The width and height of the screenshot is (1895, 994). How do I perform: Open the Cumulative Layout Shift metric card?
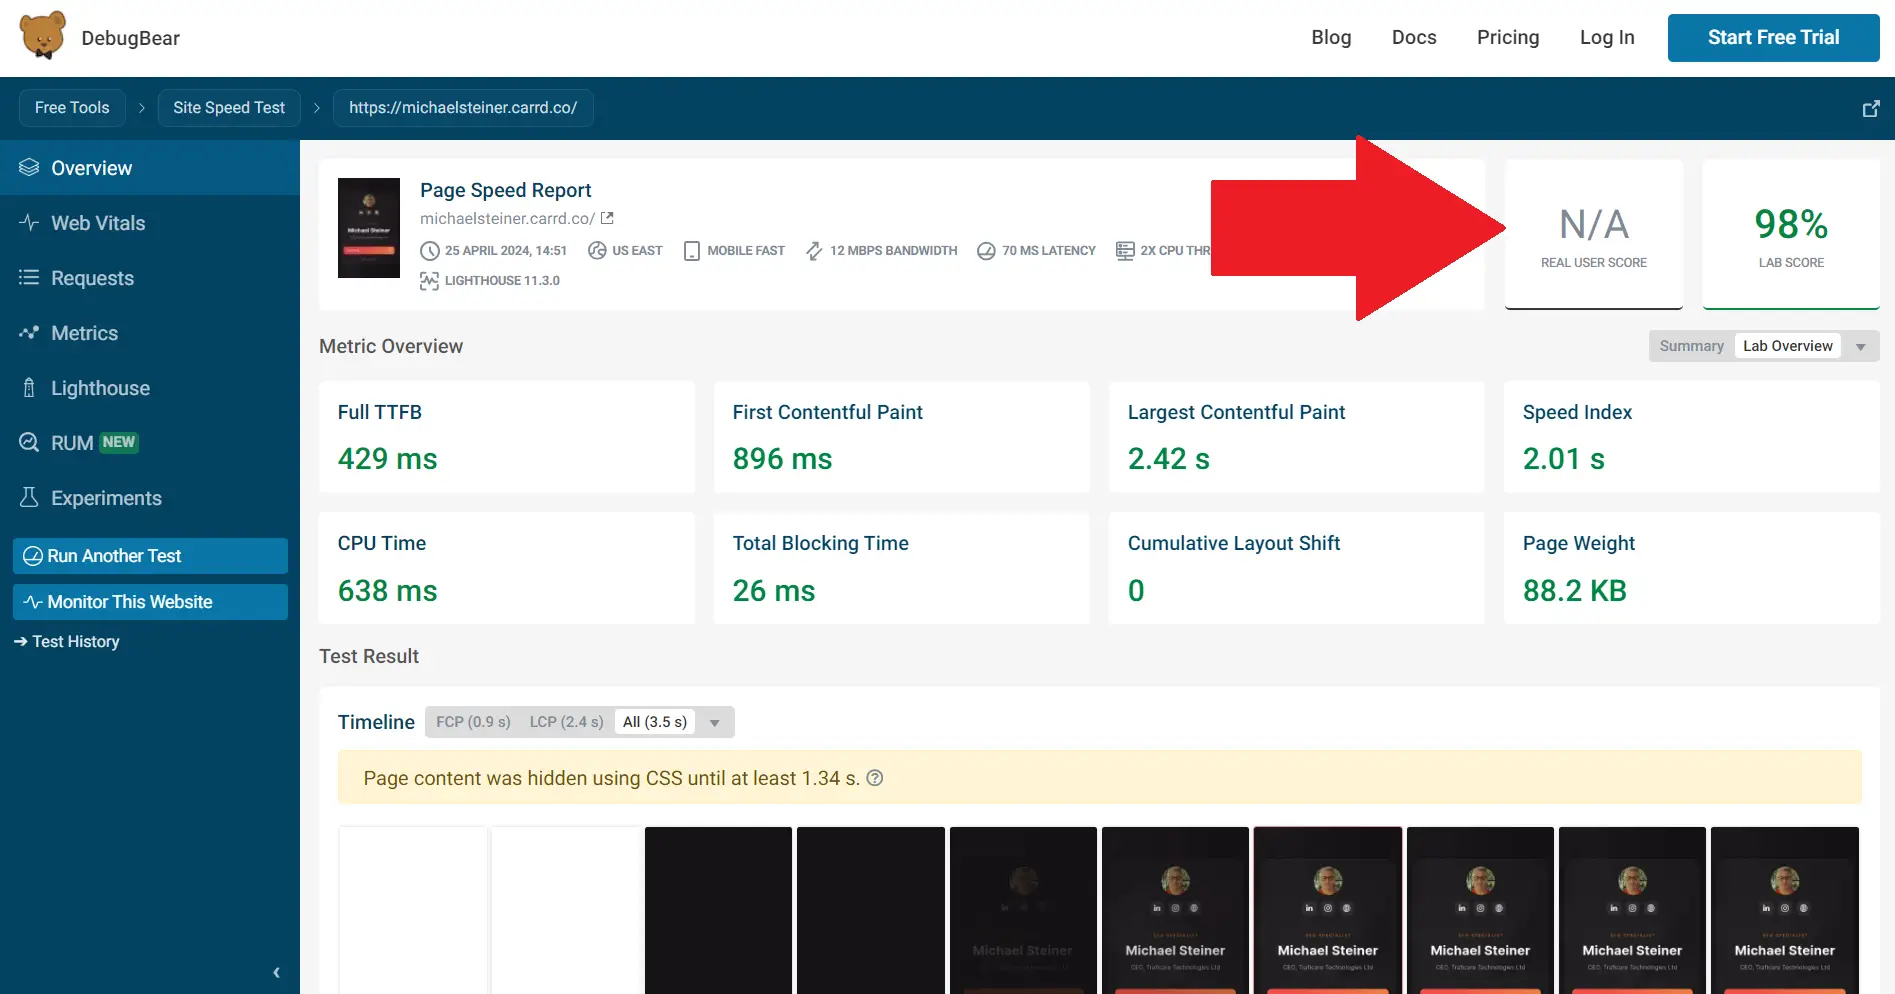(1297, 568)
